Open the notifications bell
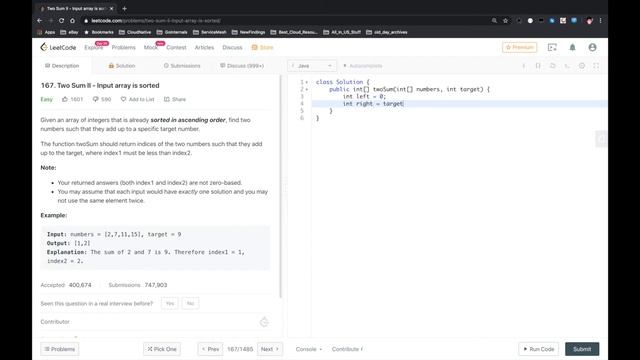The height and width of the screenshot is (360, 640). pyautogui.click(x=572, y=47)
